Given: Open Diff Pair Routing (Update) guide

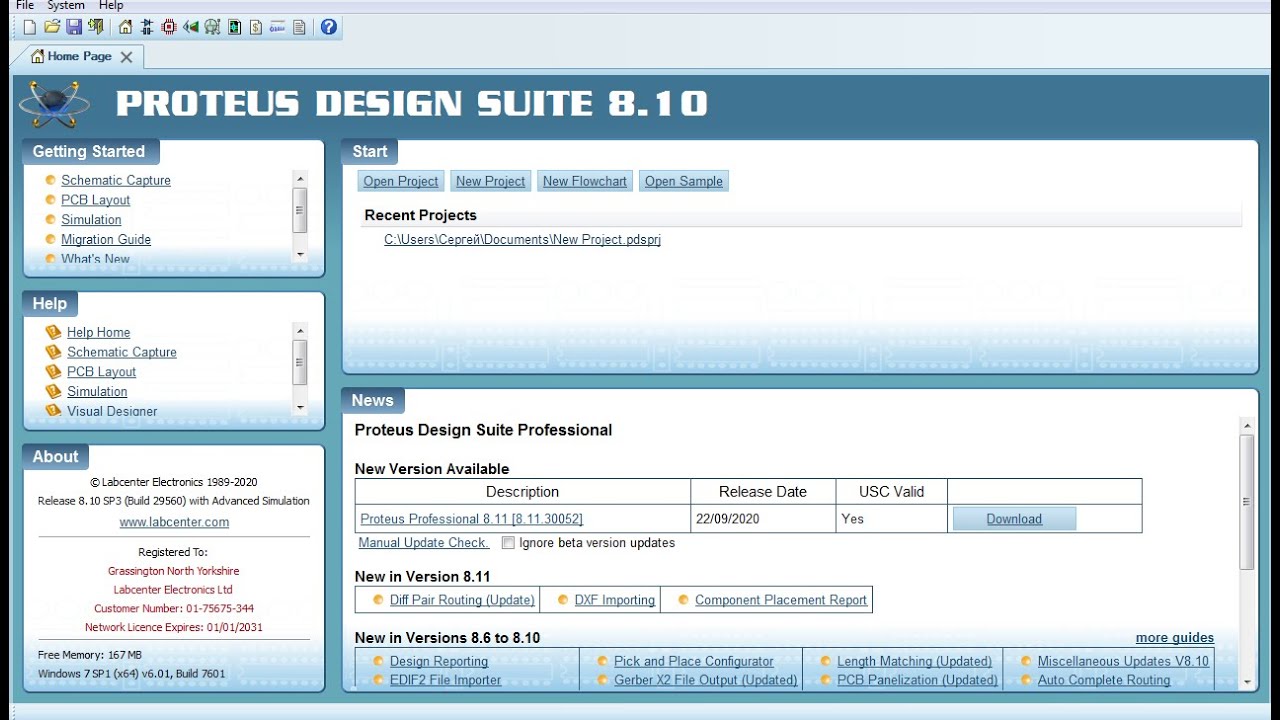Looking at the screenshot, I should point(462,600).
